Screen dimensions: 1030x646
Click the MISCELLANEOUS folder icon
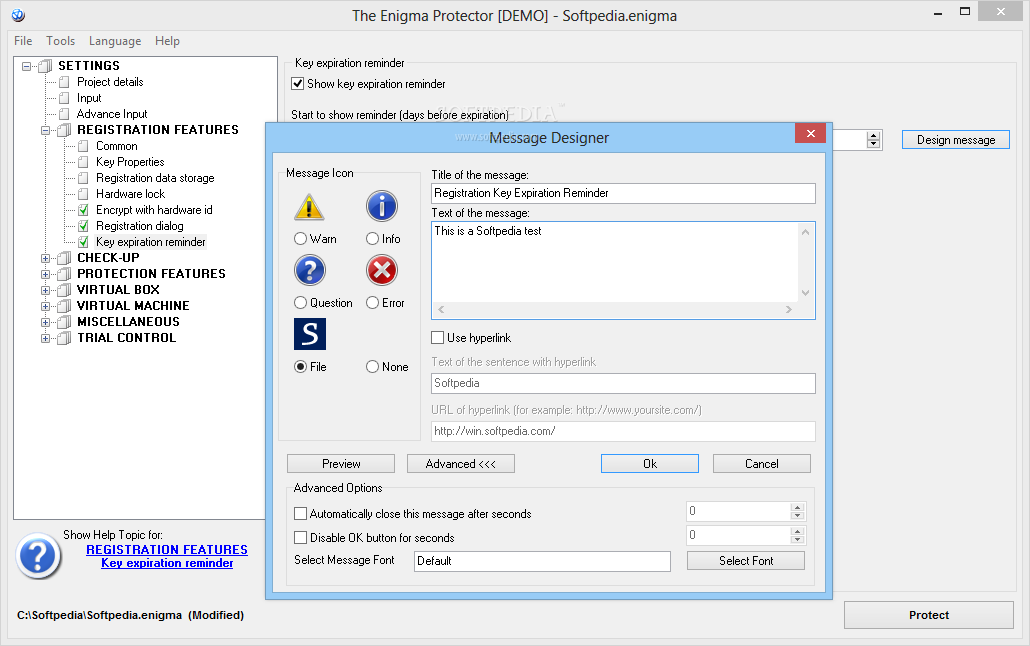tap(64, 322)
